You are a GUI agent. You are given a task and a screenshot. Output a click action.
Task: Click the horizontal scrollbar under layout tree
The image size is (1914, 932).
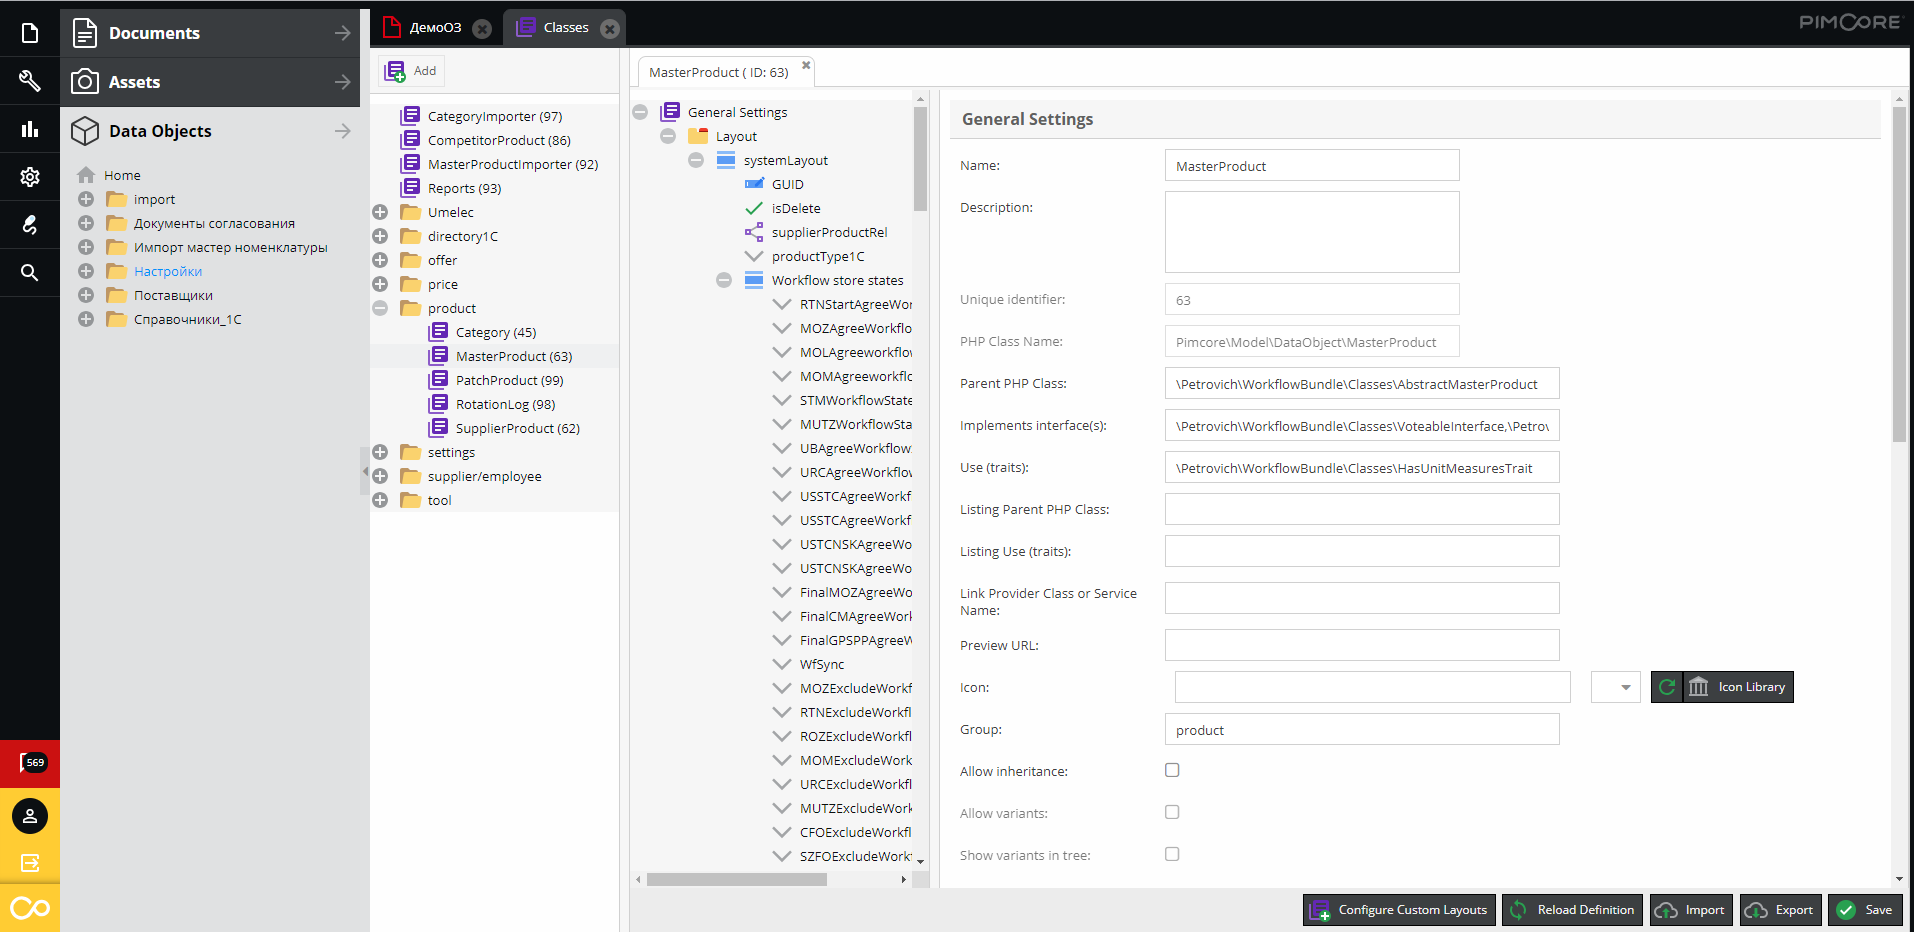736,880
